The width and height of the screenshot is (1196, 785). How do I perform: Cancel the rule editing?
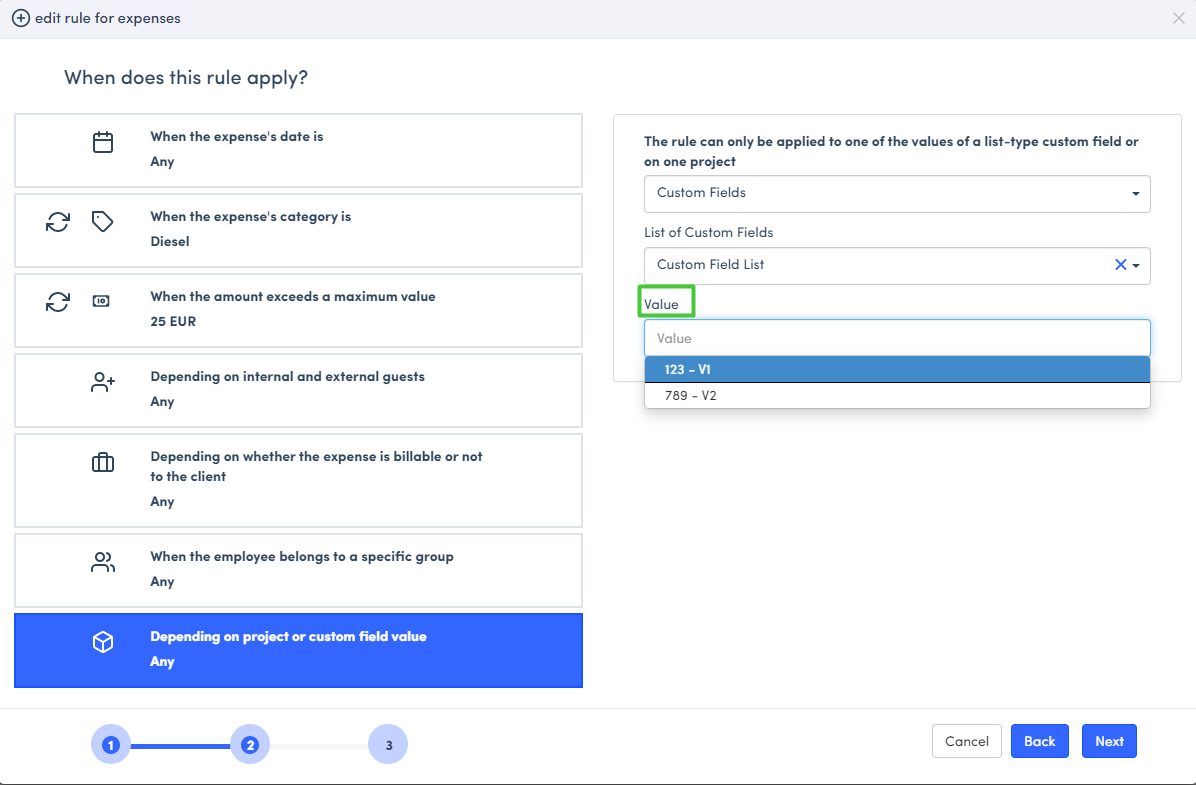pyautogui.click(x=966, y=741)
